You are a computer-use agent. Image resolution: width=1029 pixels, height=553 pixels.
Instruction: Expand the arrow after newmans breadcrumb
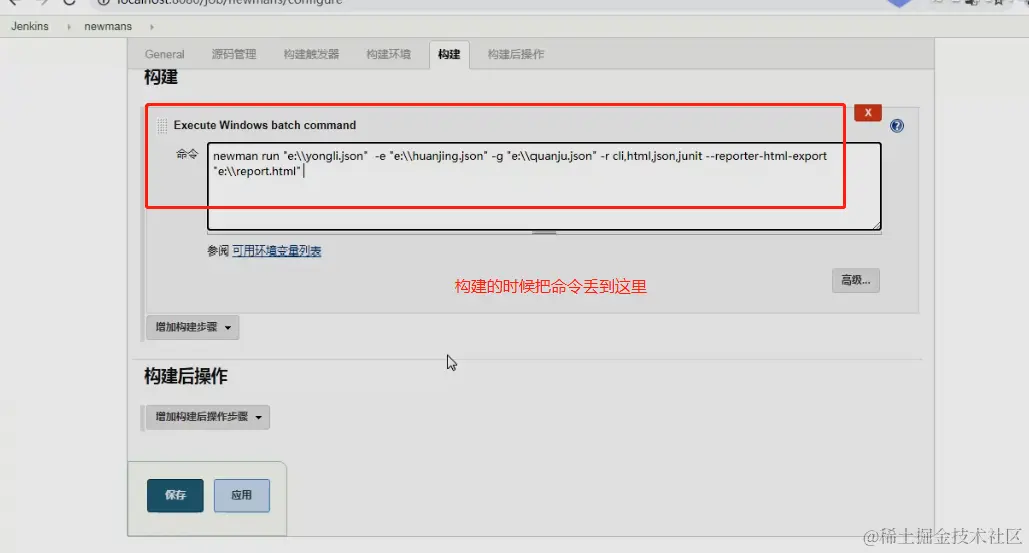click(x=152, y=27)
